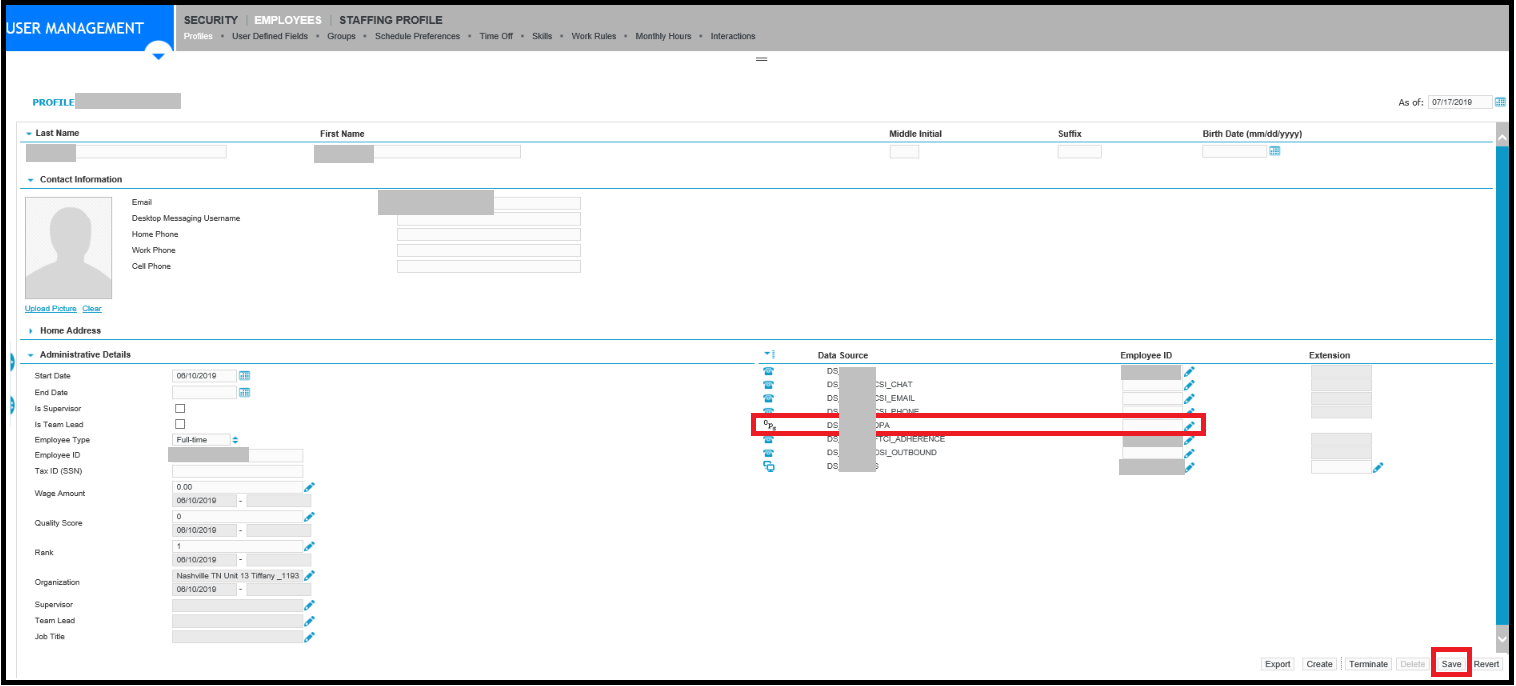Click the Upload Picture link

tap(51, 309)
